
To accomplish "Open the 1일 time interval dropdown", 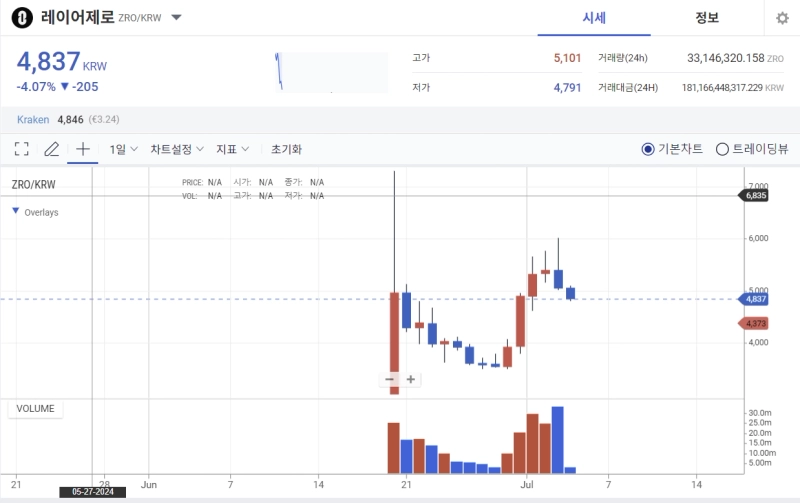I will coord(124,149).
